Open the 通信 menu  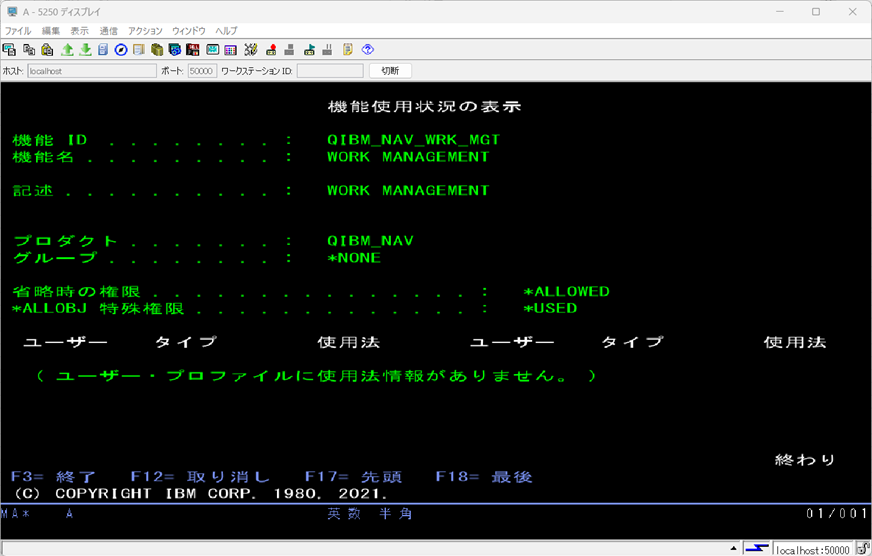108,31
